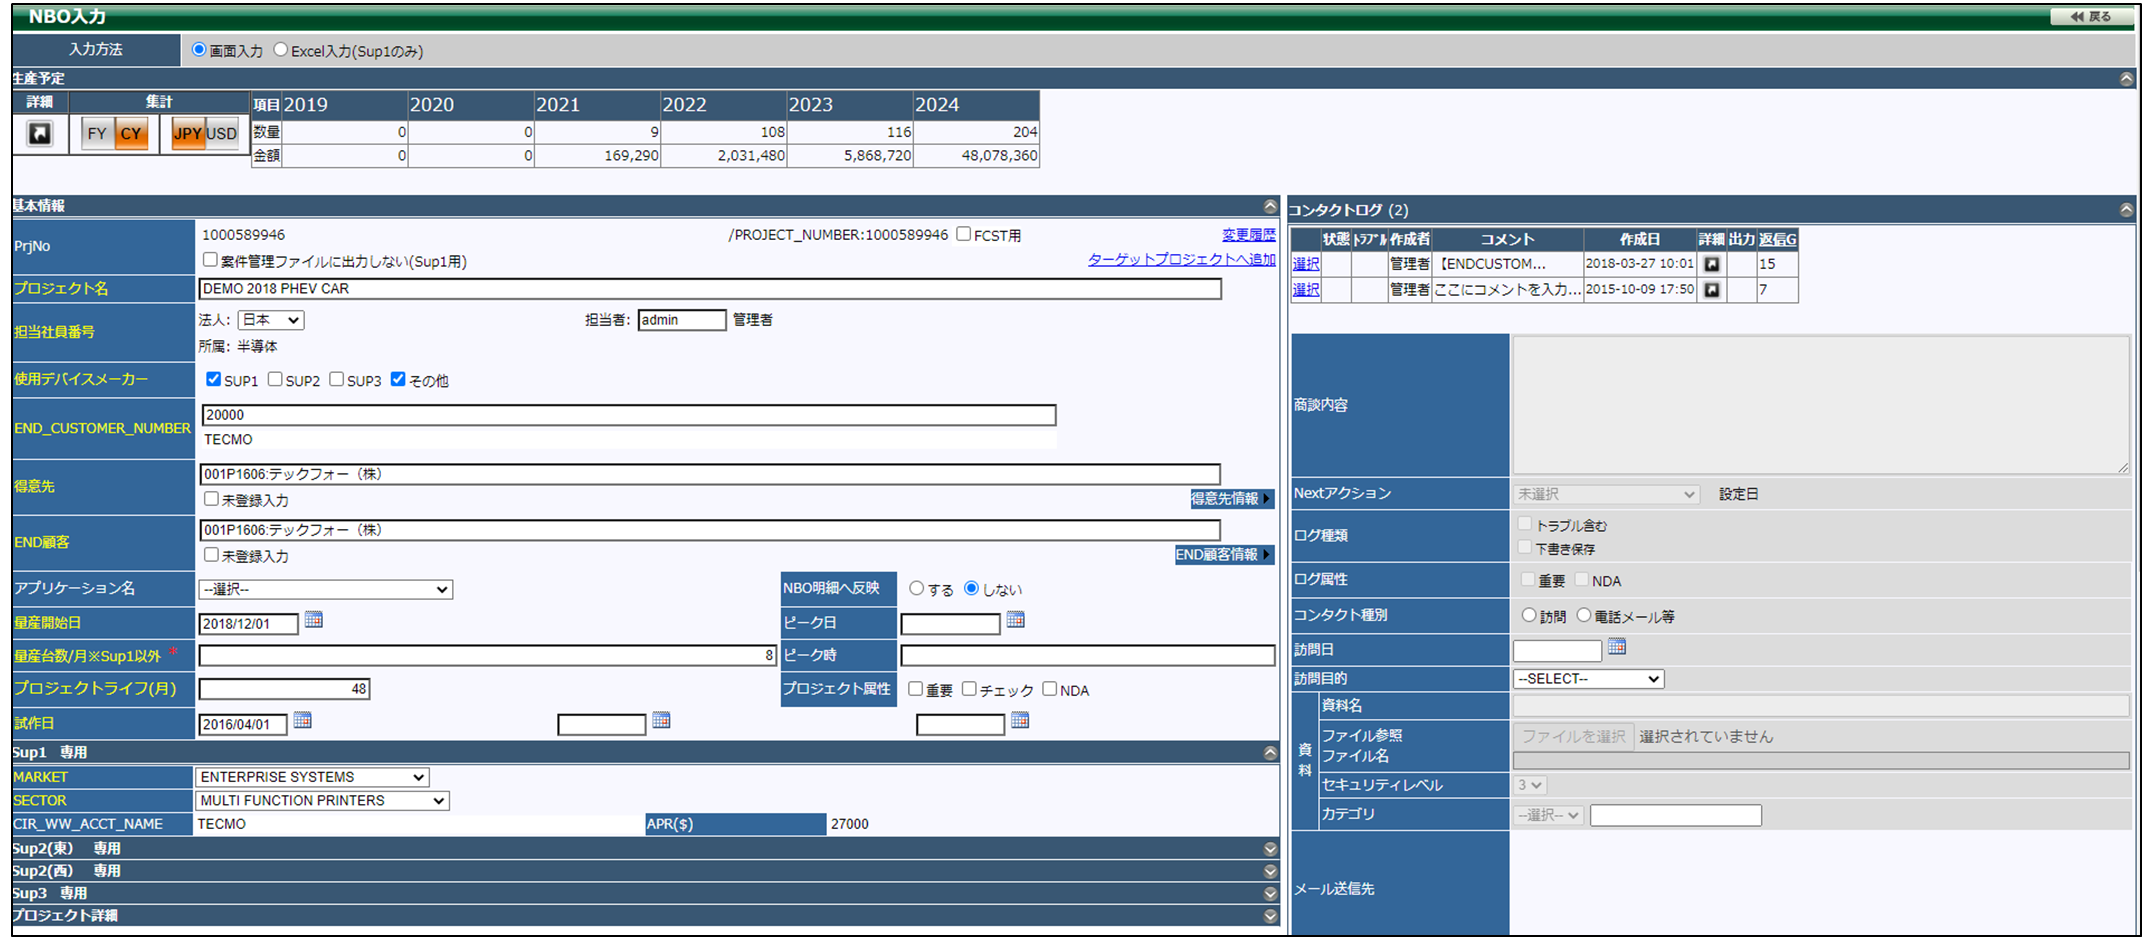The width and height of the screenshot is (2153, 940).
Task: Check チェック project attribute
Action: (969, 688)
